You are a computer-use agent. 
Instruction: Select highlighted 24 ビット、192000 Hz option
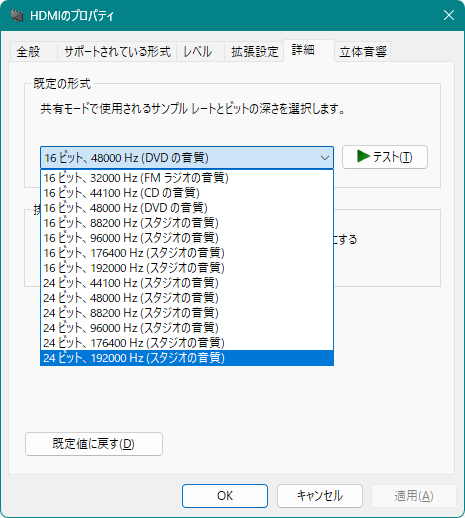pos(187,358)
